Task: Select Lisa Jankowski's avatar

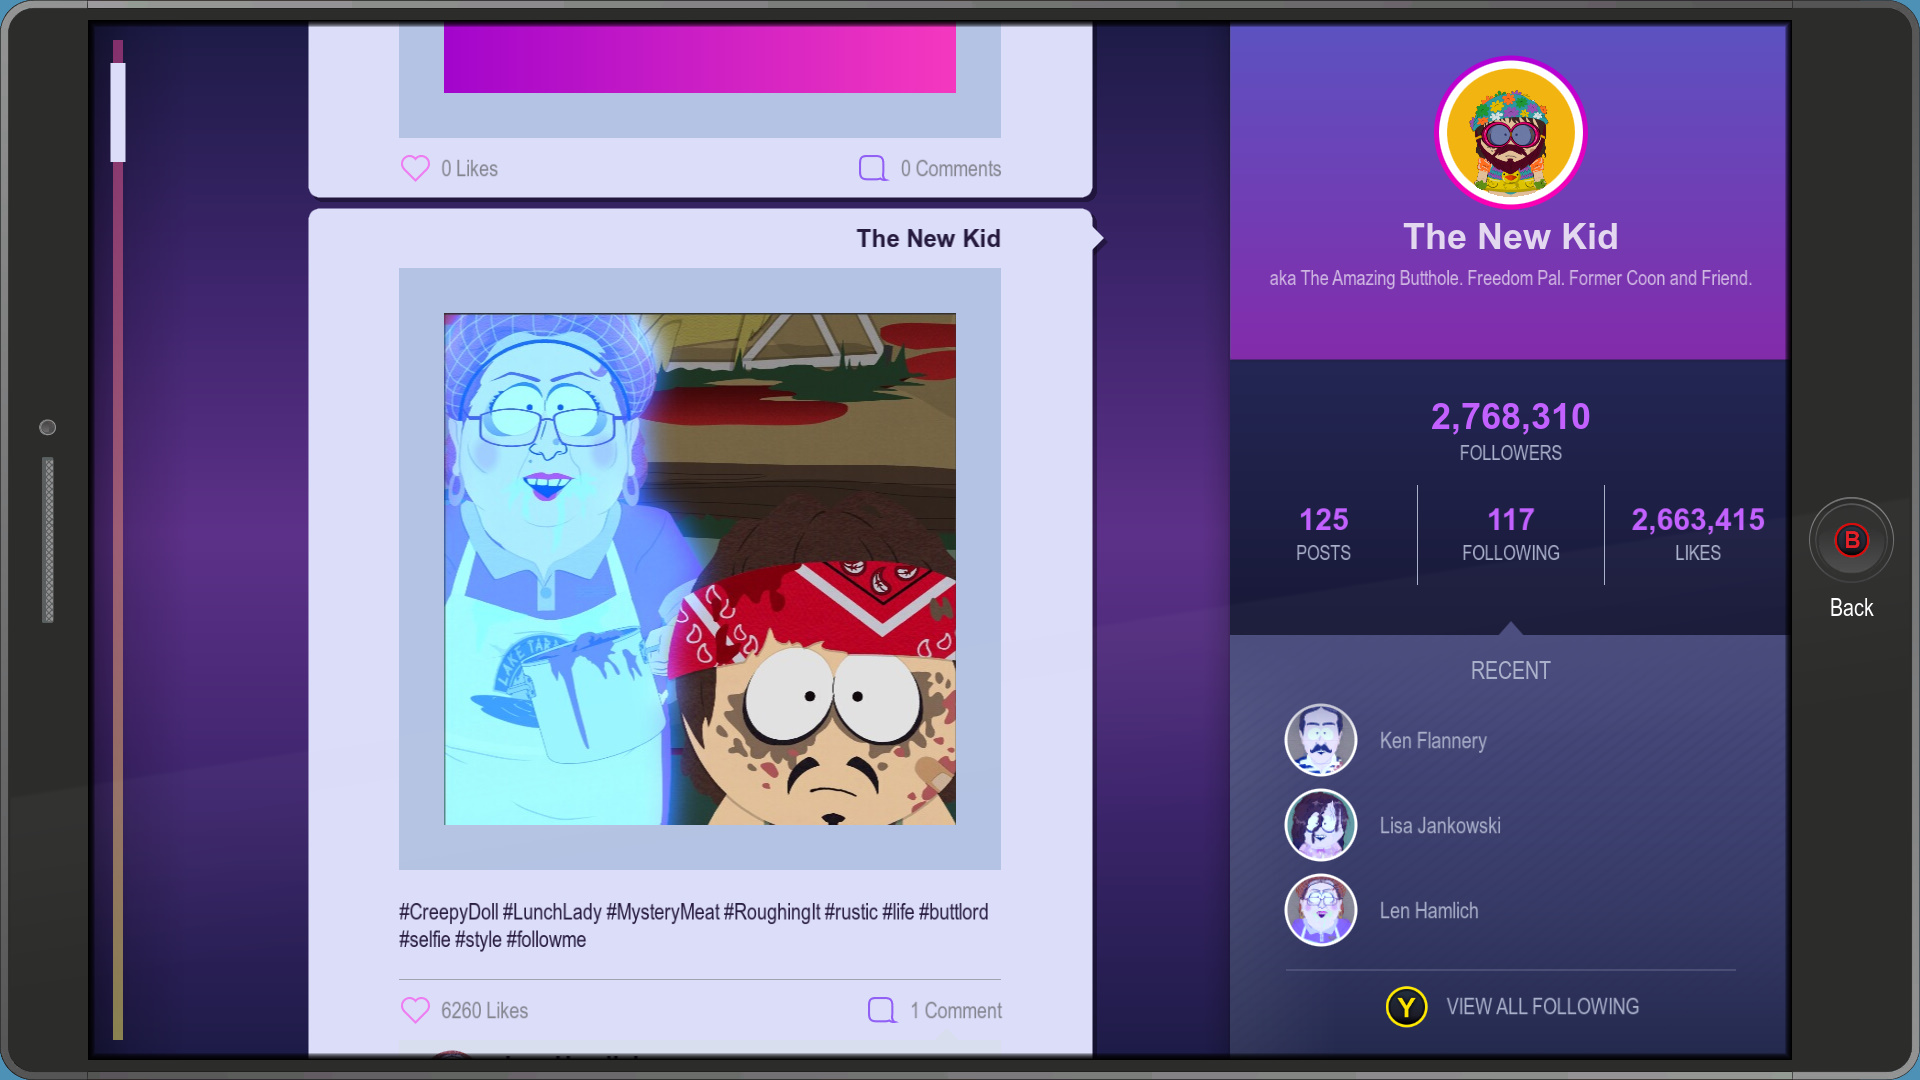Action: point(1320,825)
